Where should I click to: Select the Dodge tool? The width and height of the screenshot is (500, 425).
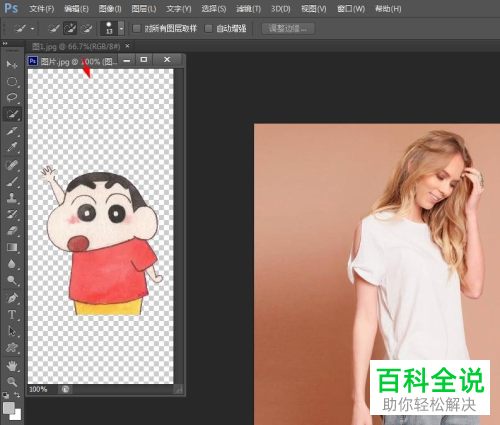[x=12, y=281]
